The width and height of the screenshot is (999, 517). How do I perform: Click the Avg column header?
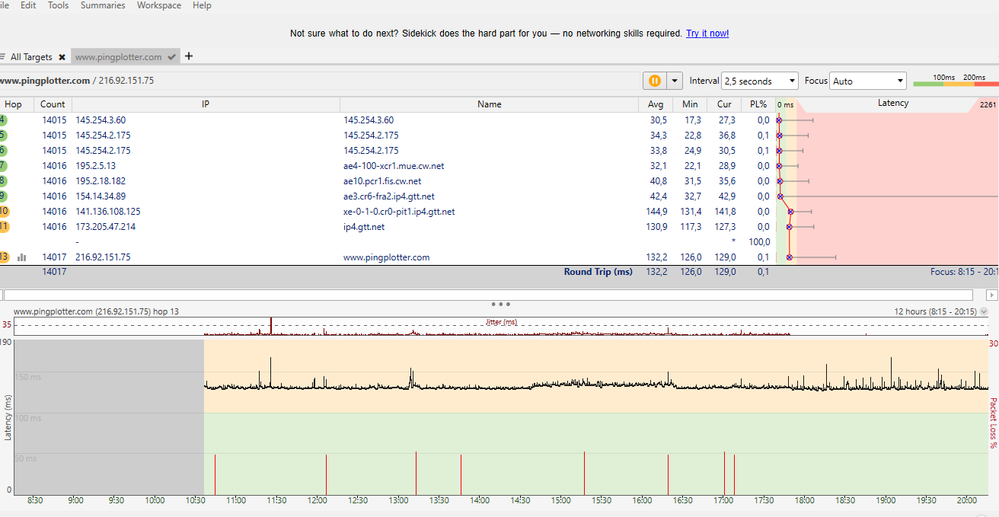click(656, 104)
